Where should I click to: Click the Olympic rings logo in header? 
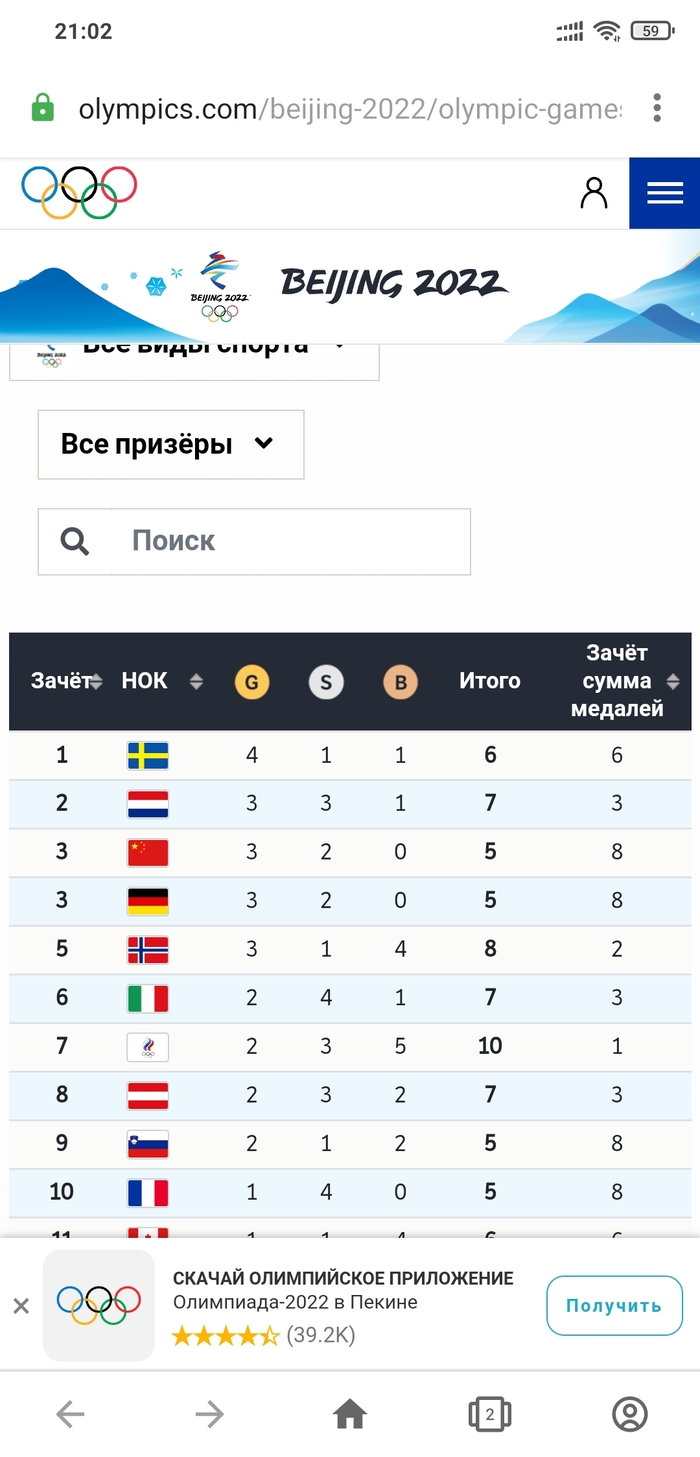coord(79,190)
